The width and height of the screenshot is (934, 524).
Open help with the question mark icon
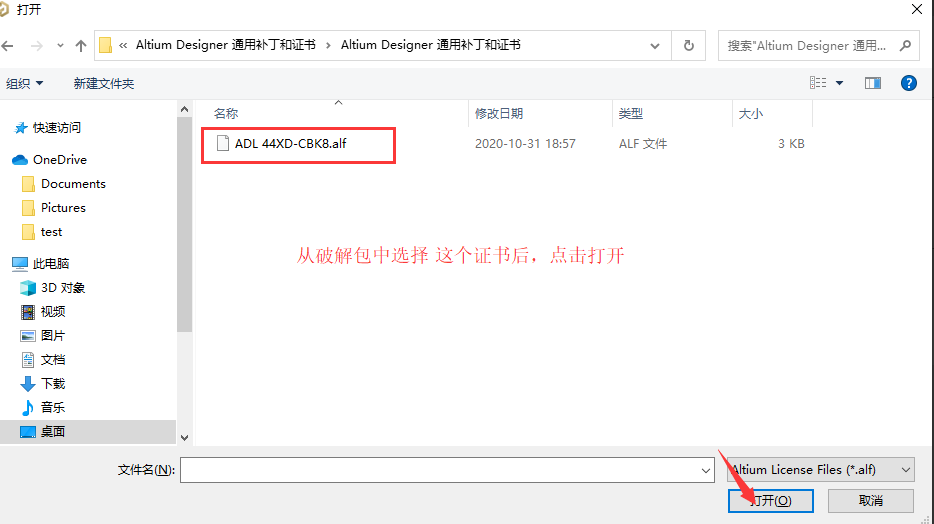(x=908, y=83)
